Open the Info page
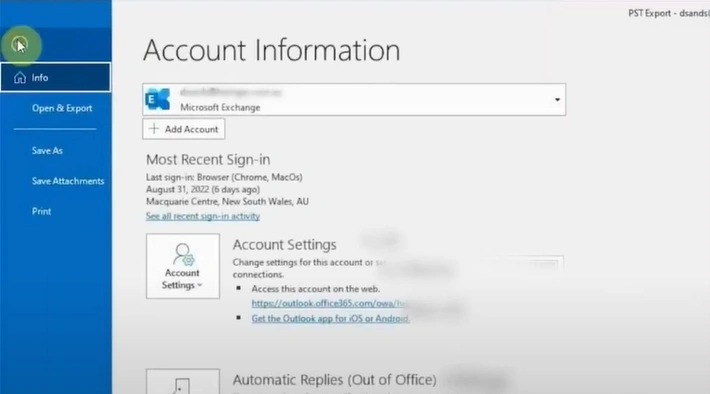Image resolution: width=710 pixels, height=394 pixels. tap(55, 77)
